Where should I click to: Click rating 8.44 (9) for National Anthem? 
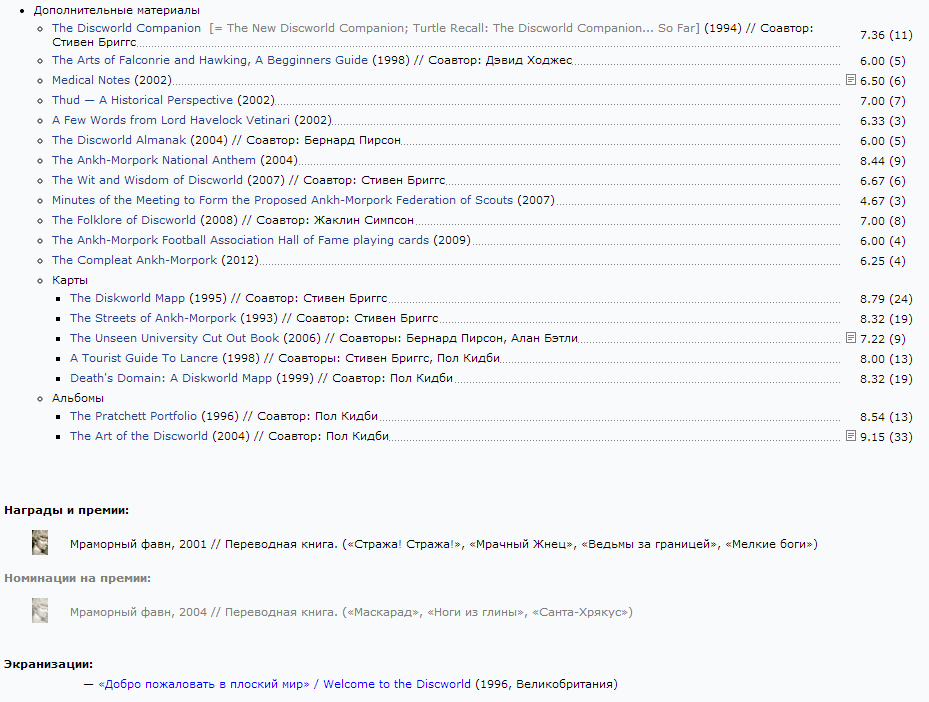883,161
